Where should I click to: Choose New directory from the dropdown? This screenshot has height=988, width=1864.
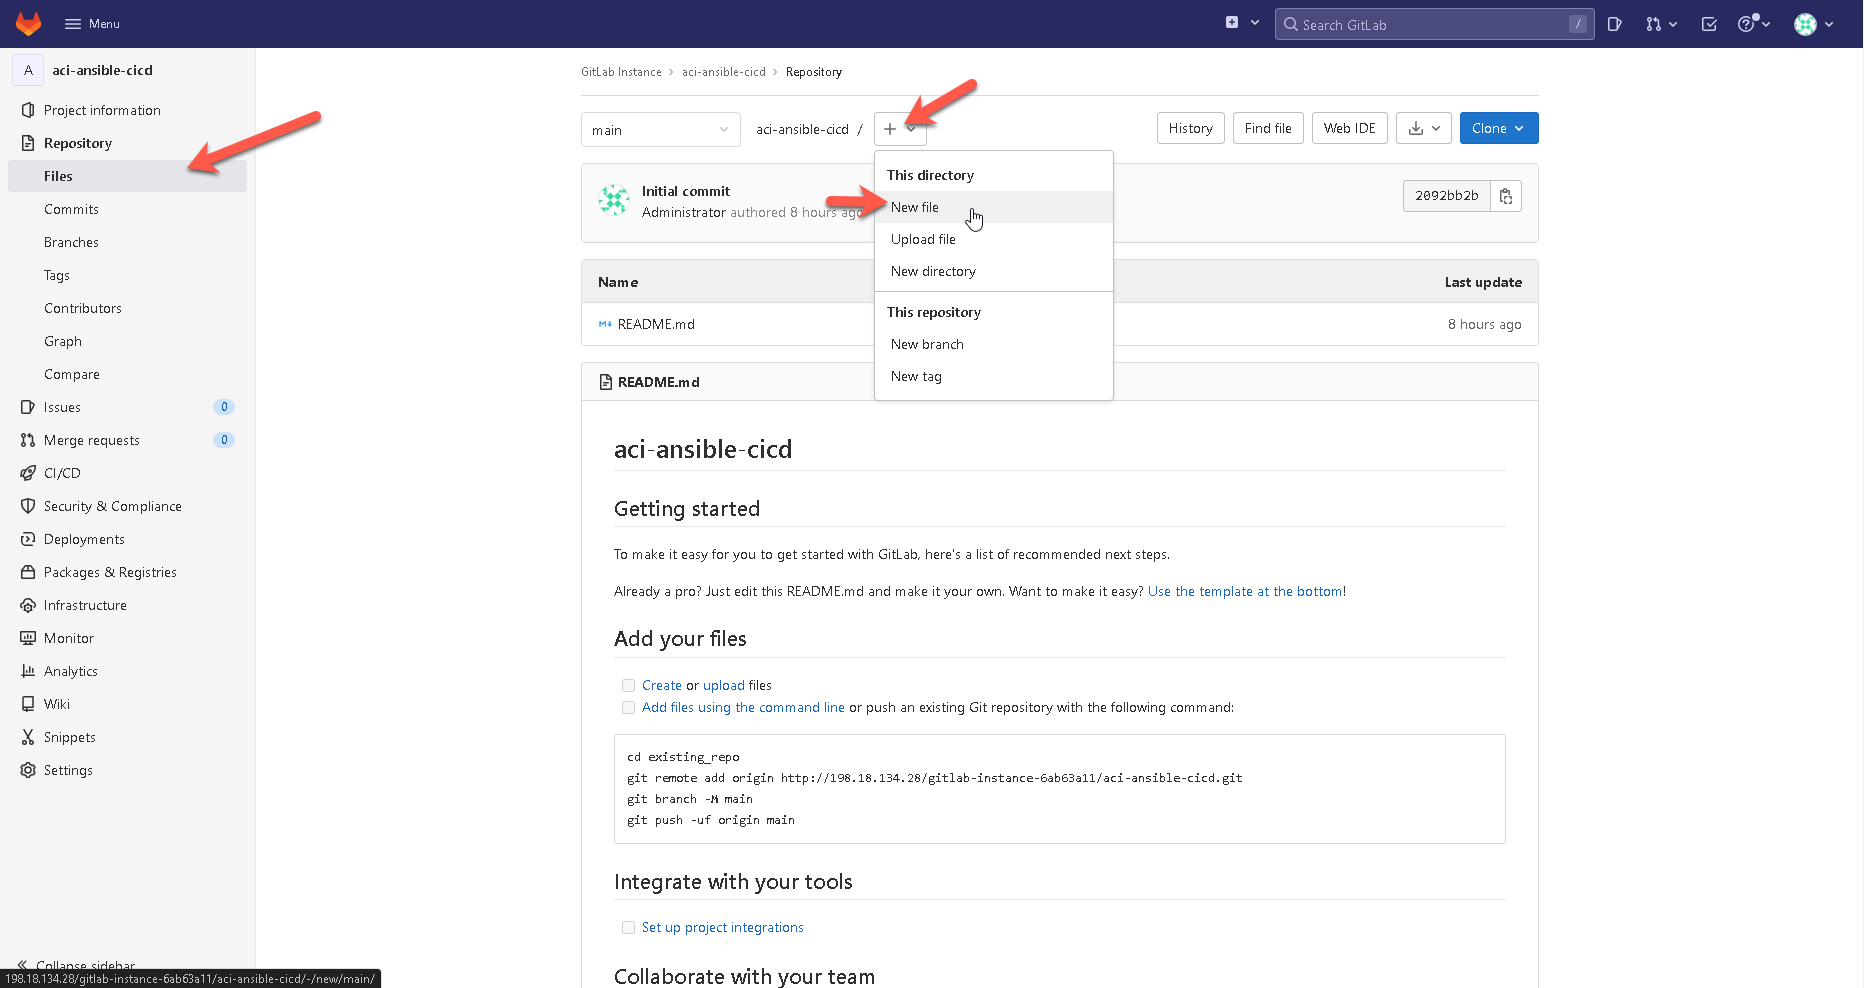[x=994, y=271]
